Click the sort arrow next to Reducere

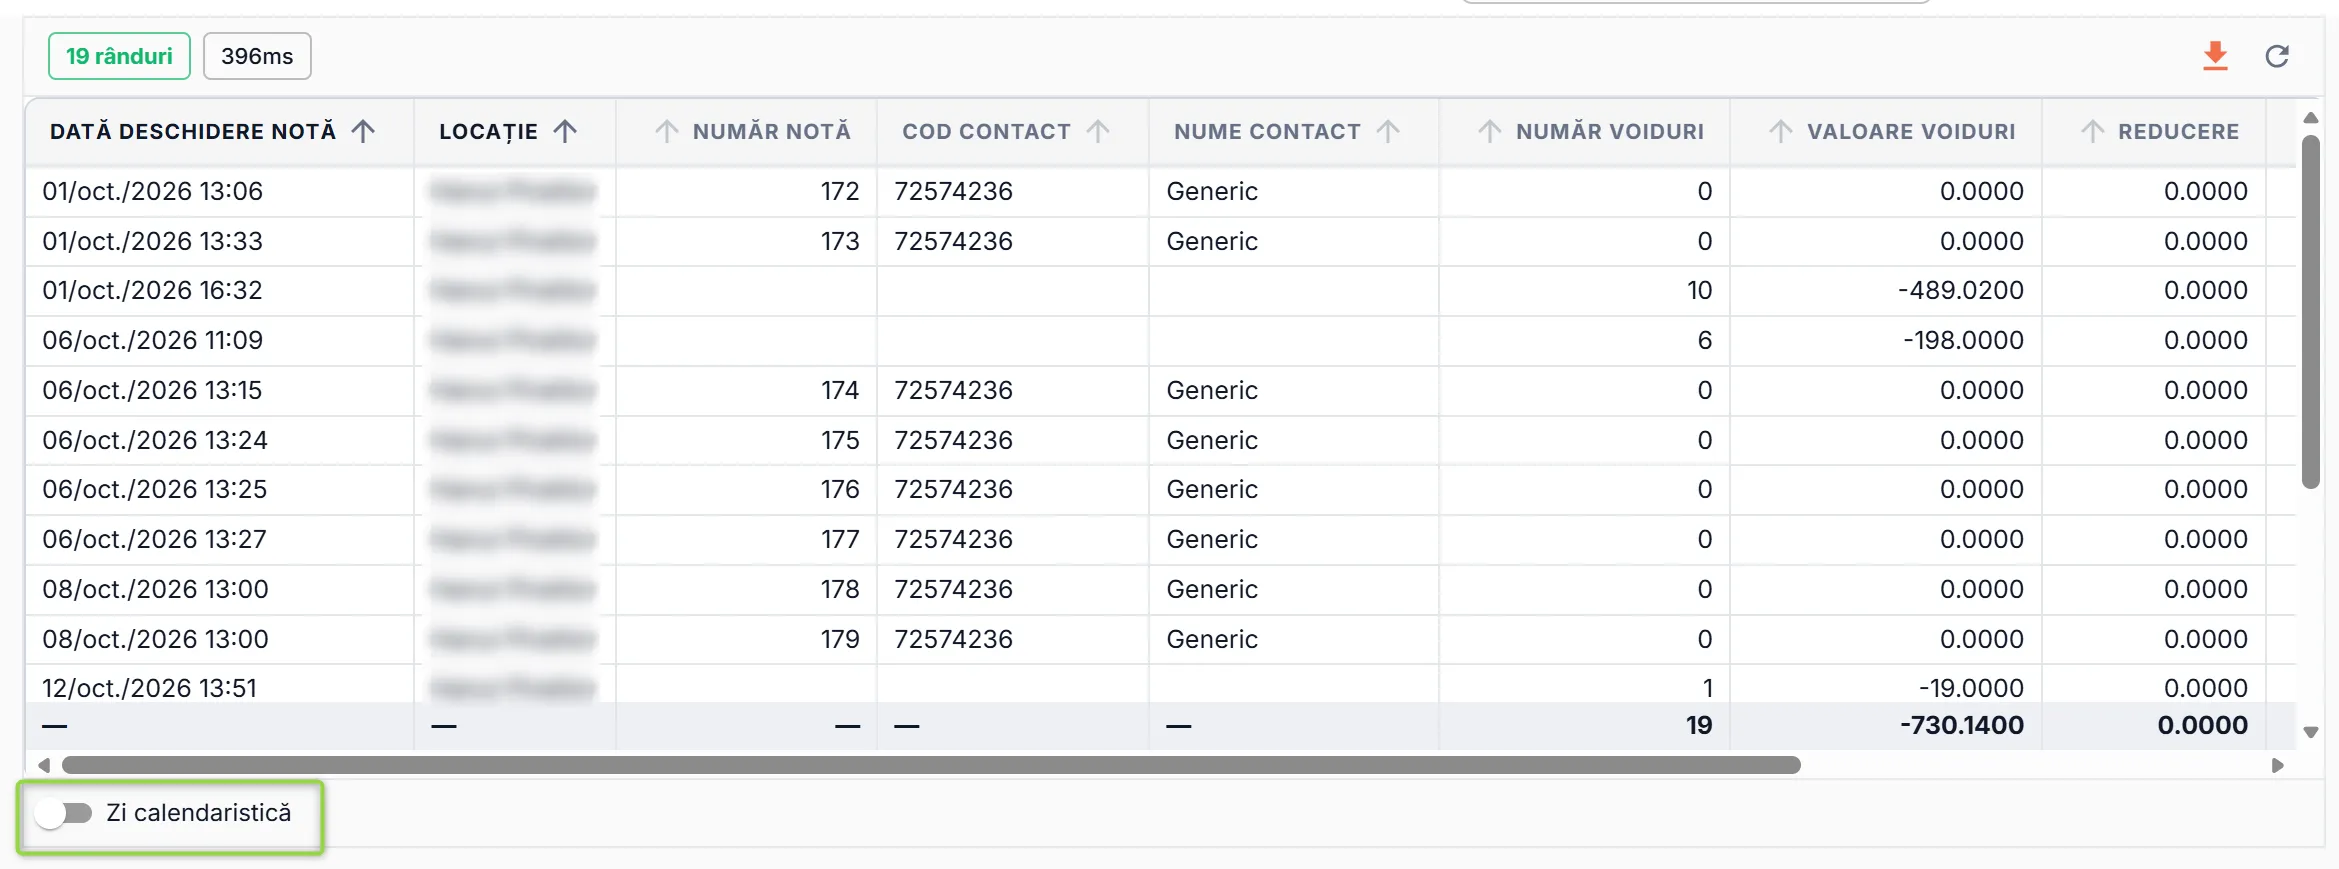(x=2093, y=131)
